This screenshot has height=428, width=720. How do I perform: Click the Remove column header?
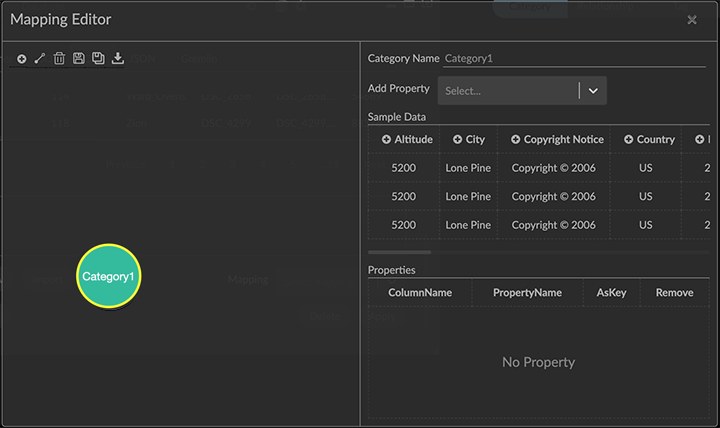pos(674,293)
